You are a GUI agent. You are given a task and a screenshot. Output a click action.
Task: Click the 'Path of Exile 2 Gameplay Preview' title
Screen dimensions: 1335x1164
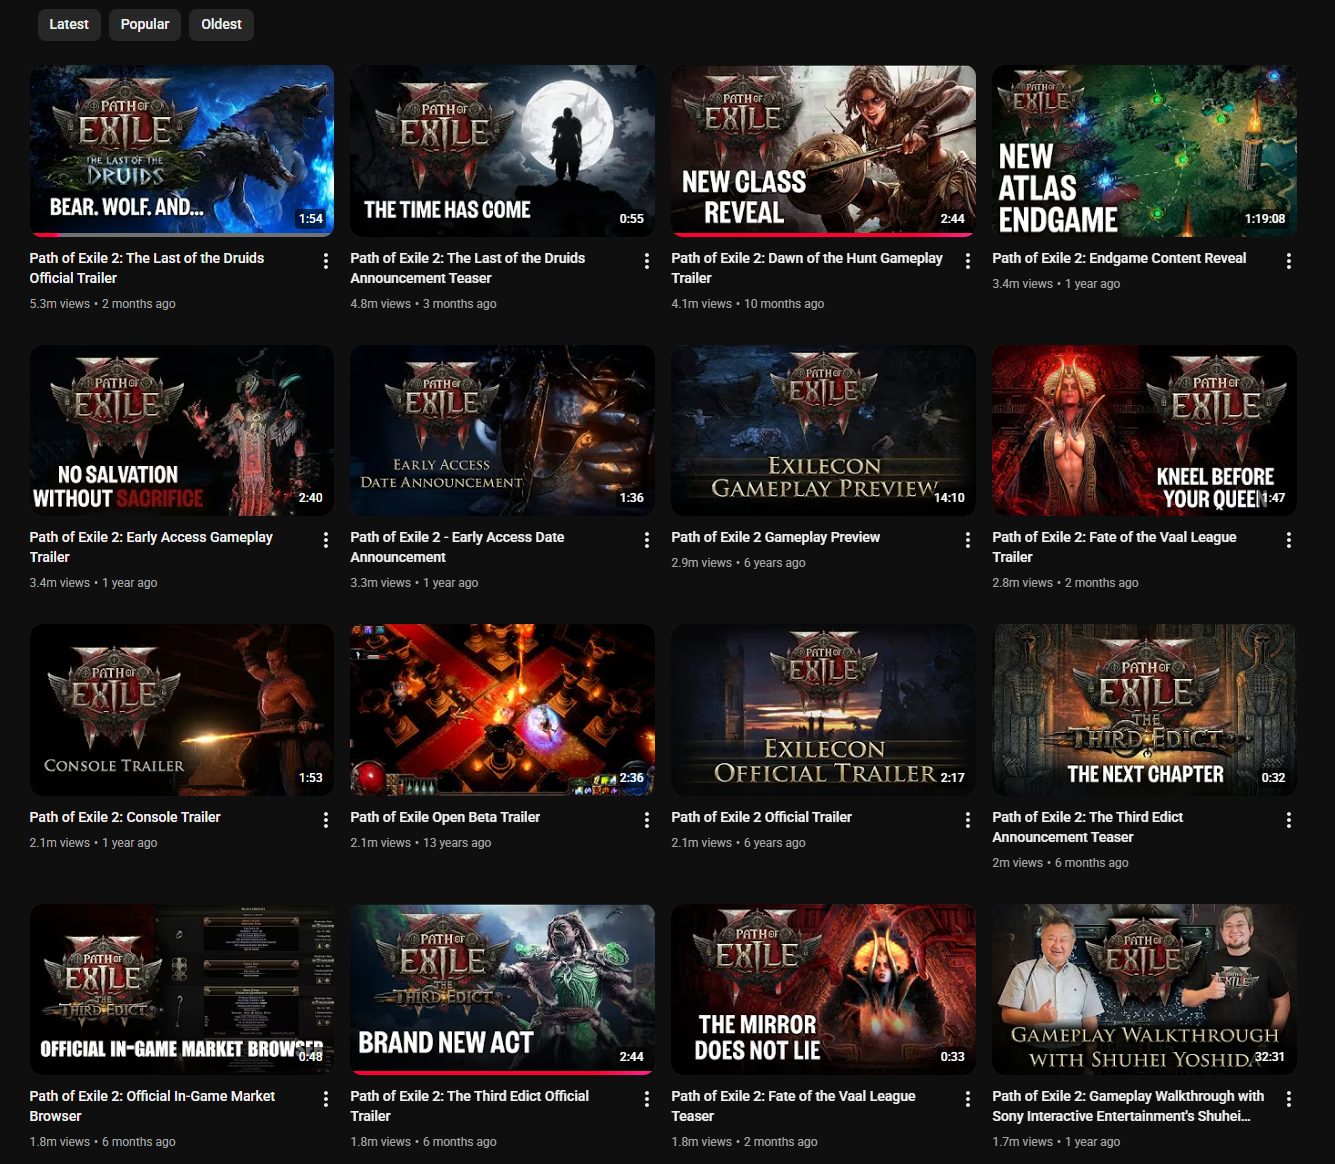pyautogui.click(x=775, y=537)
